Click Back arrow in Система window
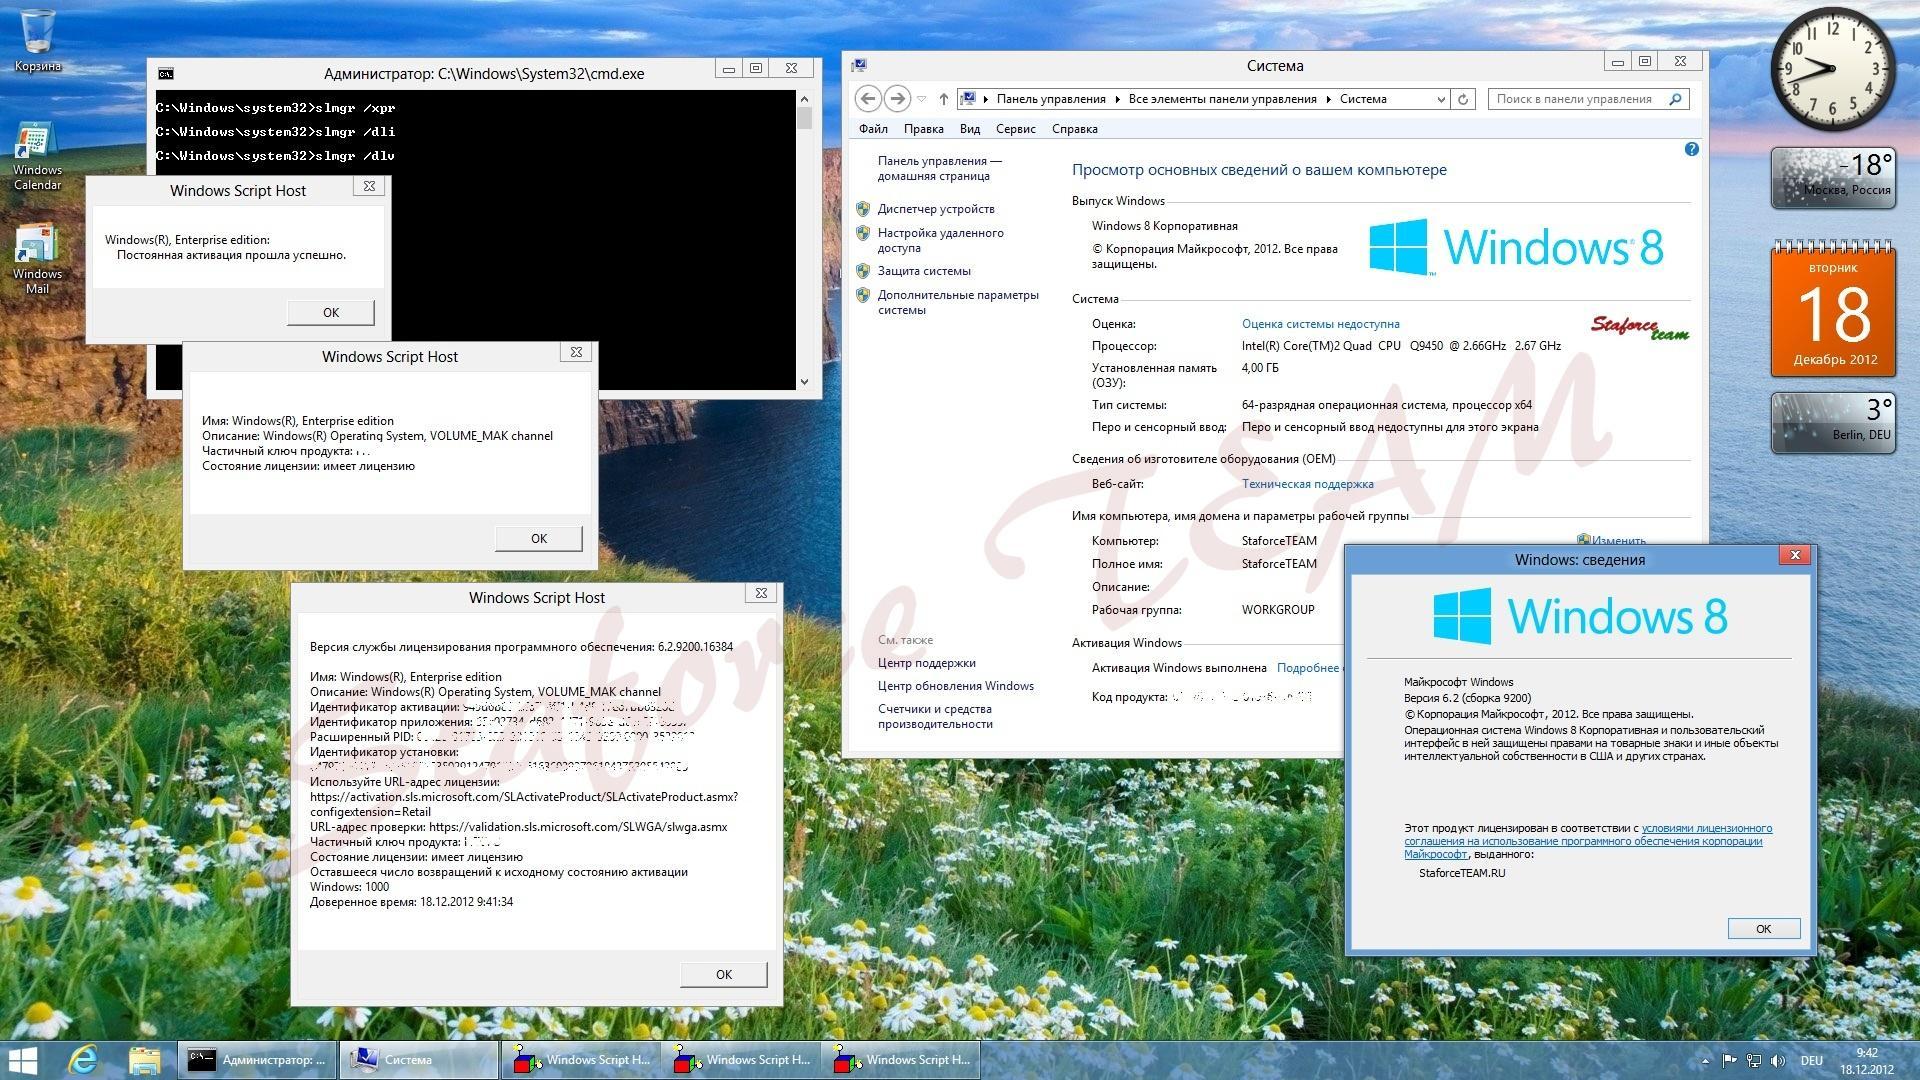 click(868, 98)
